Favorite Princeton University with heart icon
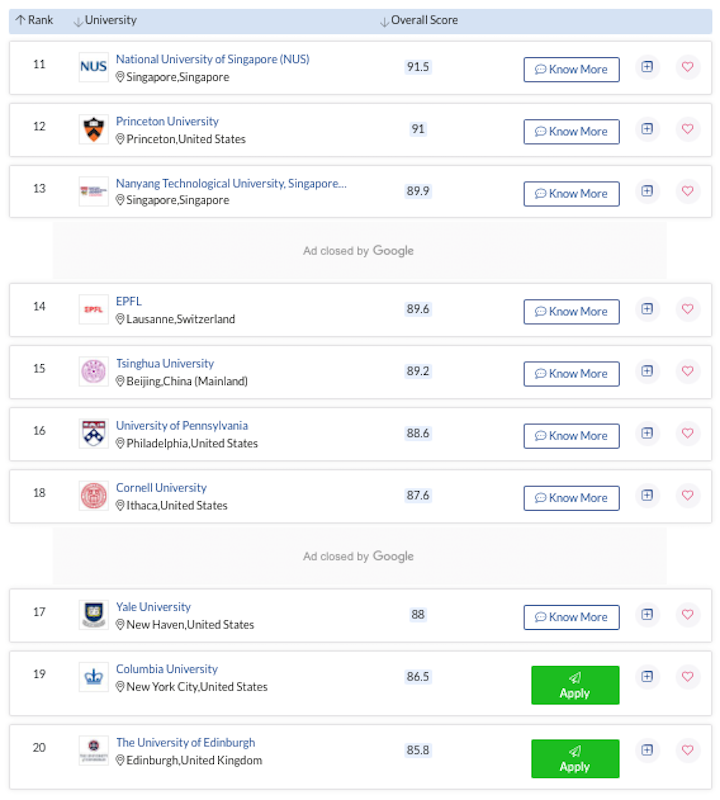720x800 pixels. click(687, 129)
